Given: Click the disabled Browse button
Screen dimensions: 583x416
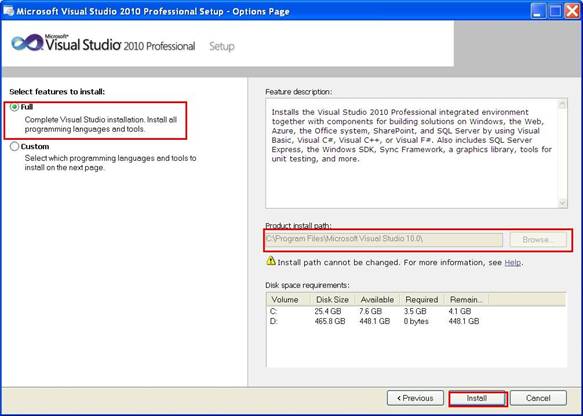Looking at the screenshot, I should coord(538,240).
